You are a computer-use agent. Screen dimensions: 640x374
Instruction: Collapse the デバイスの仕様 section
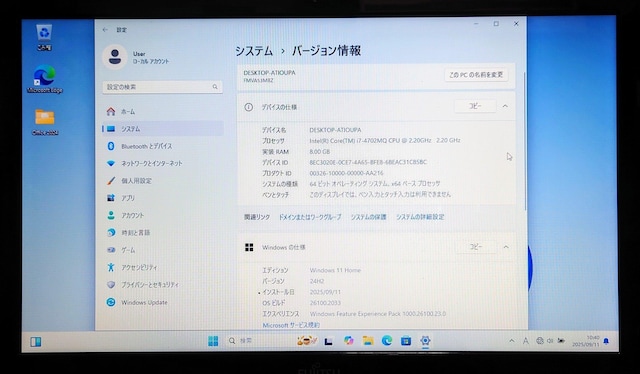(505, 106)
